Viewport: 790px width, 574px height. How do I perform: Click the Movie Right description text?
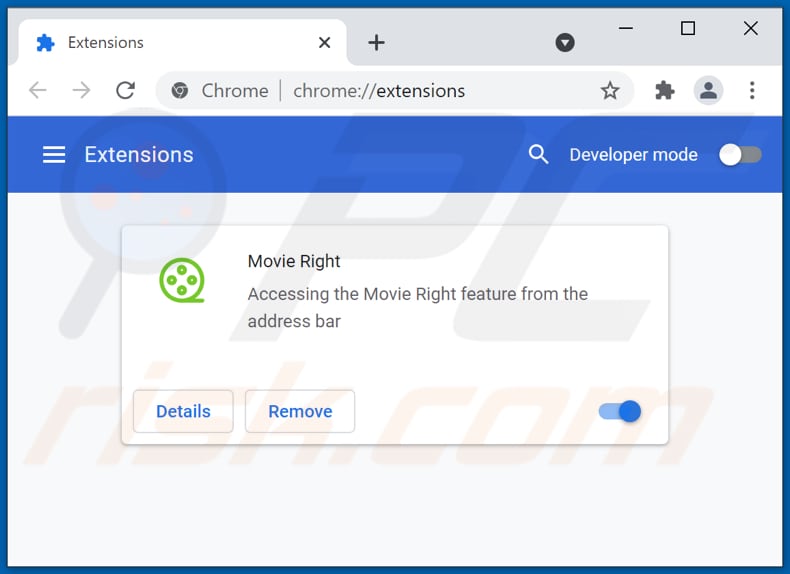(x=418, y=307)
